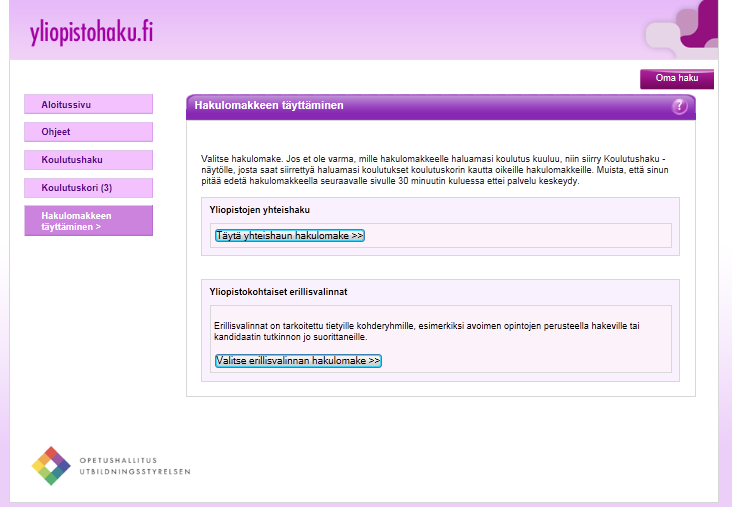Open Koulutuskori (3) in the sidebar

88,188
